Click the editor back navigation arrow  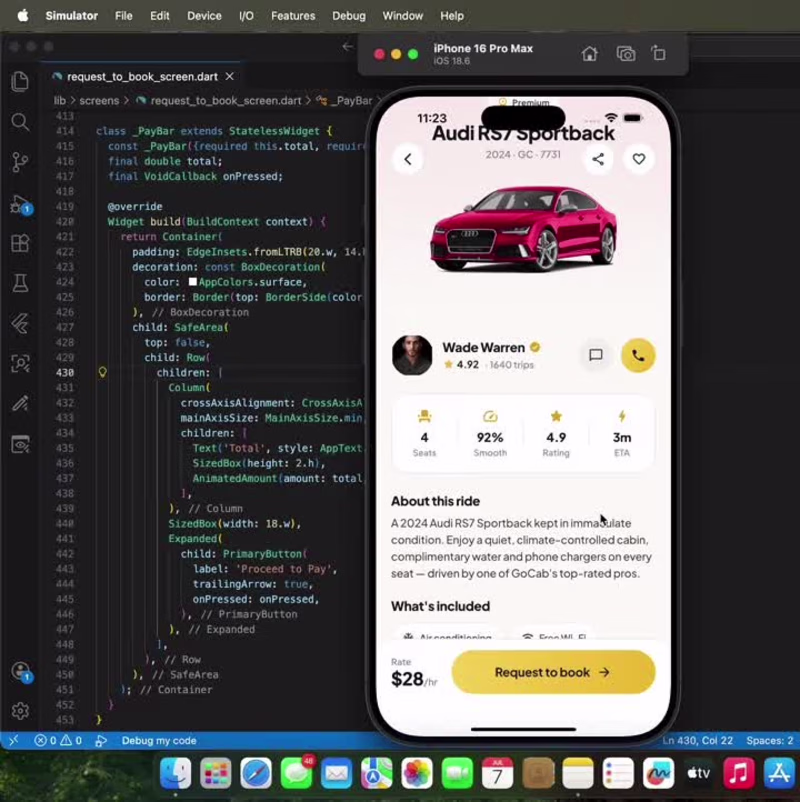tap(347, 47)
